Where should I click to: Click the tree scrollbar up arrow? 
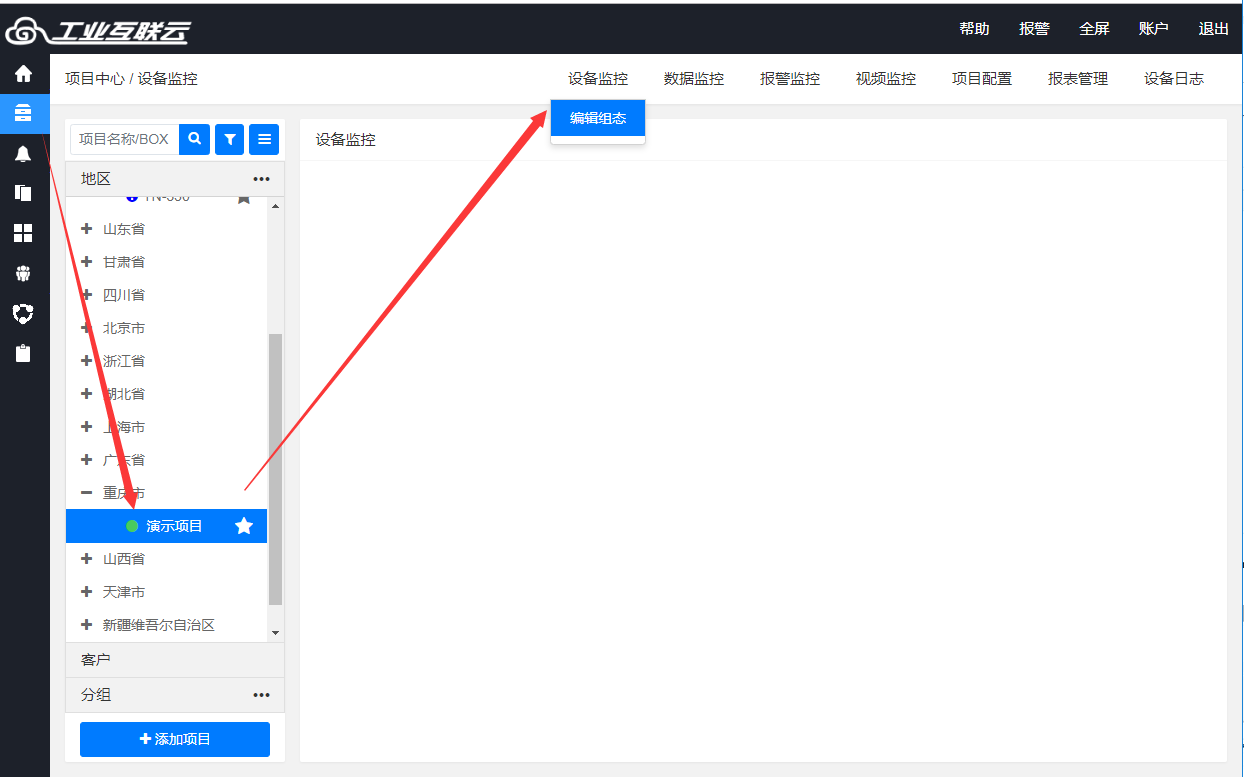click(276, 204)
